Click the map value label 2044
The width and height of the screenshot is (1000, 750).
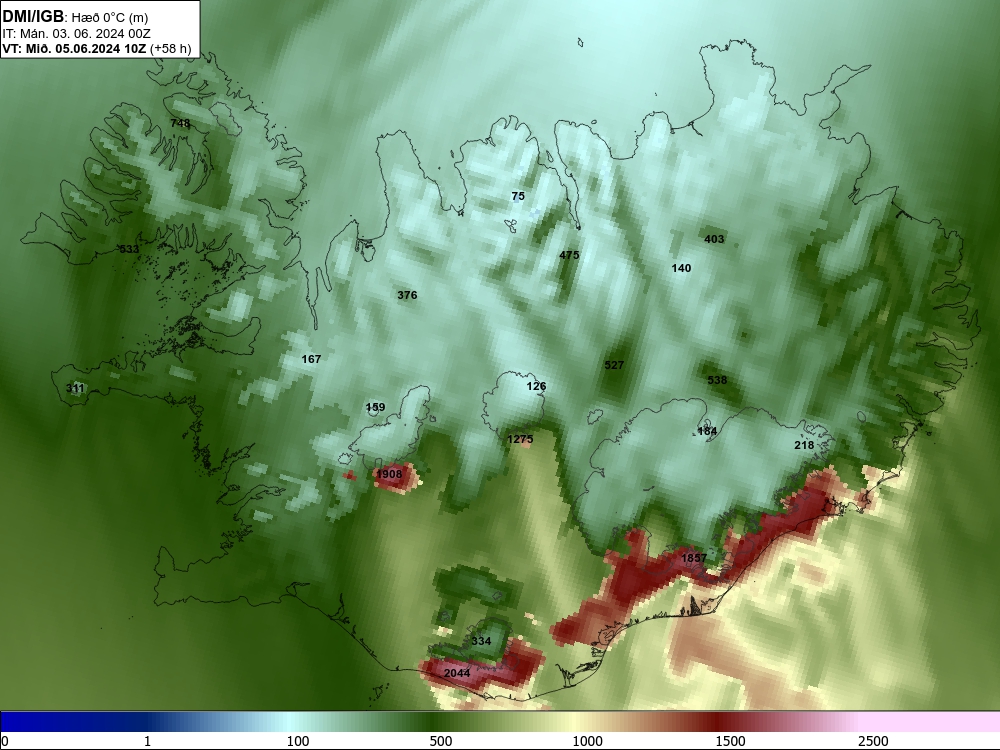tap(457, 673)
